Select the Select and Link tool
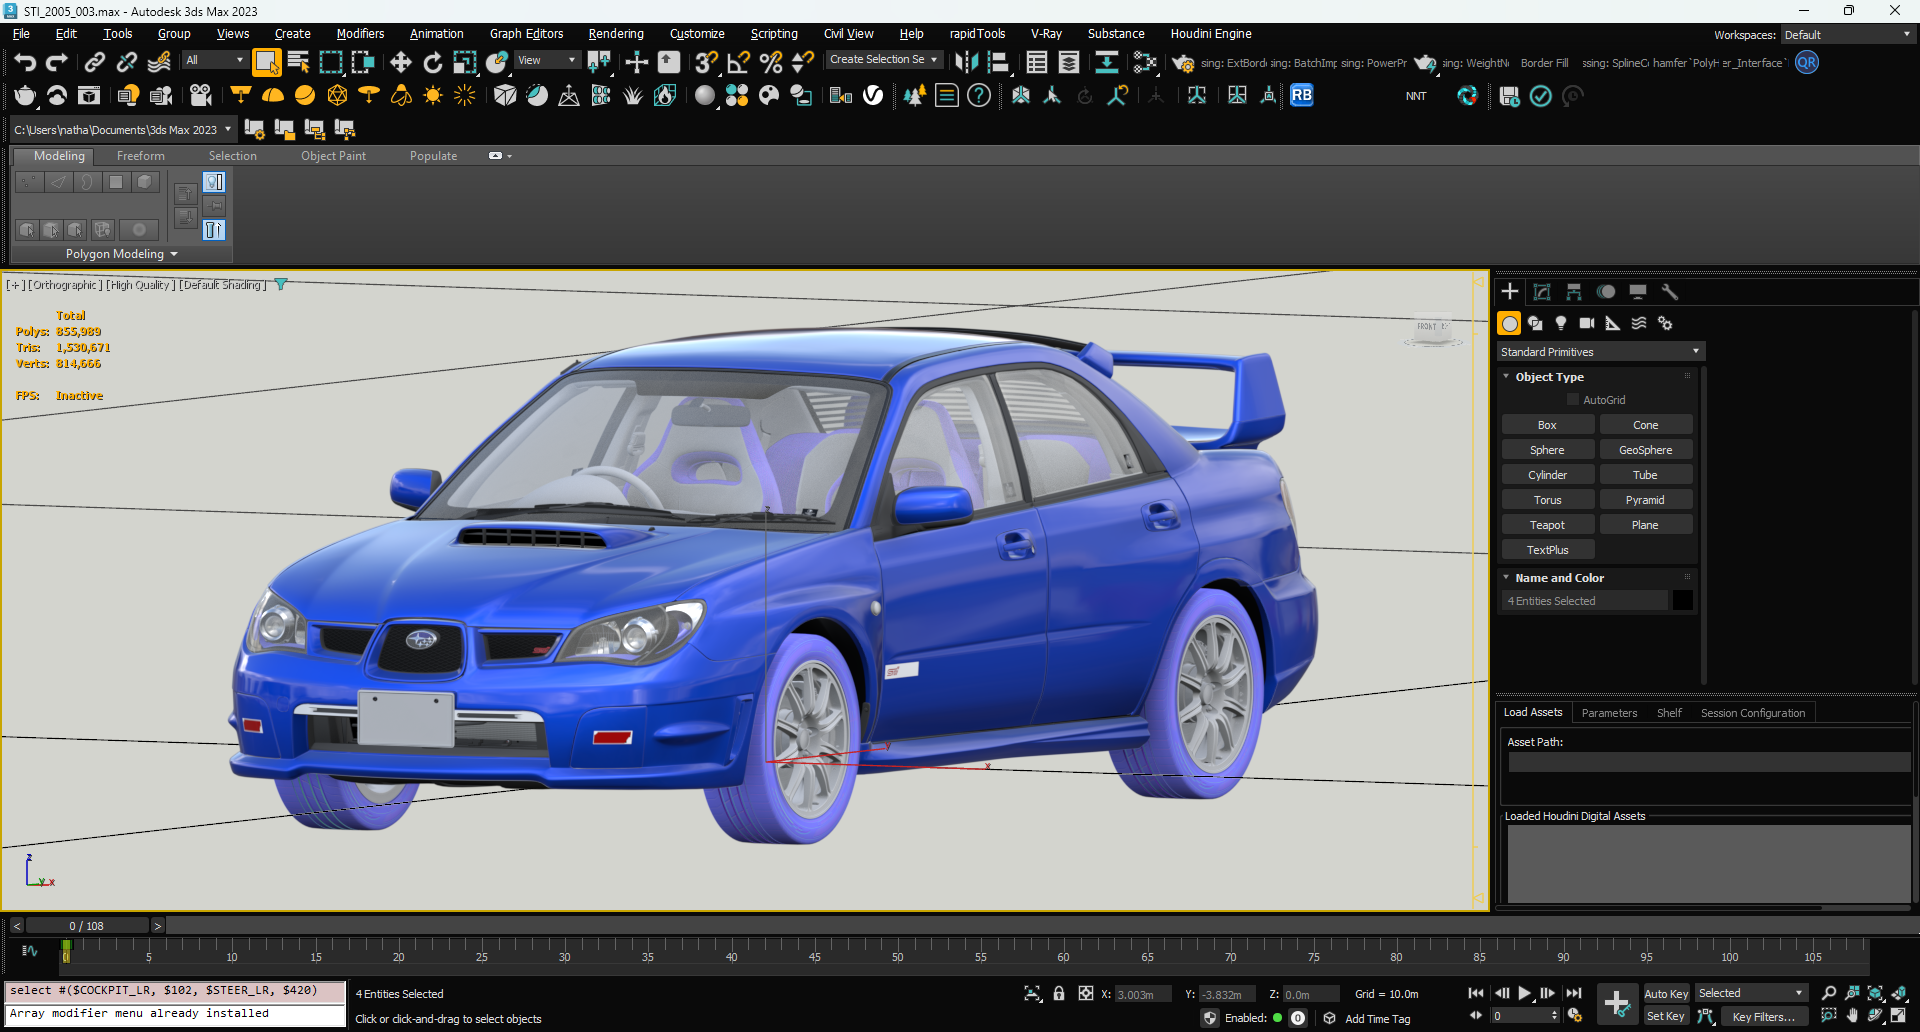 tap(95, 63)
